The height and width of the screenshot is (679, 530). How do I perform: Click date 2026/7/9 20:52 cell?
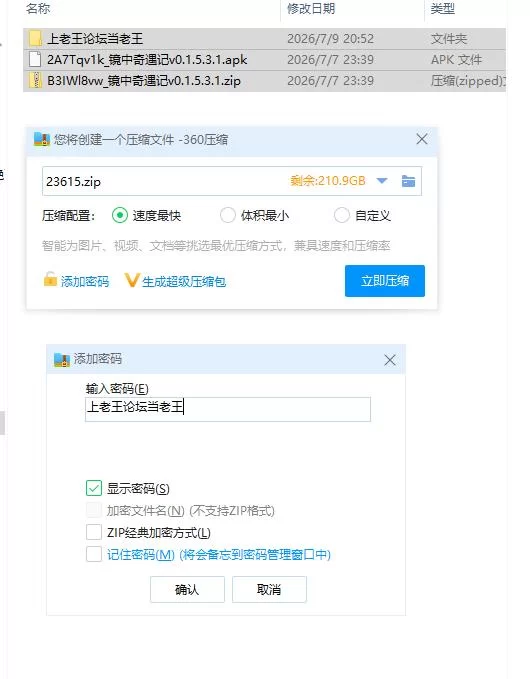pos(330,39)
